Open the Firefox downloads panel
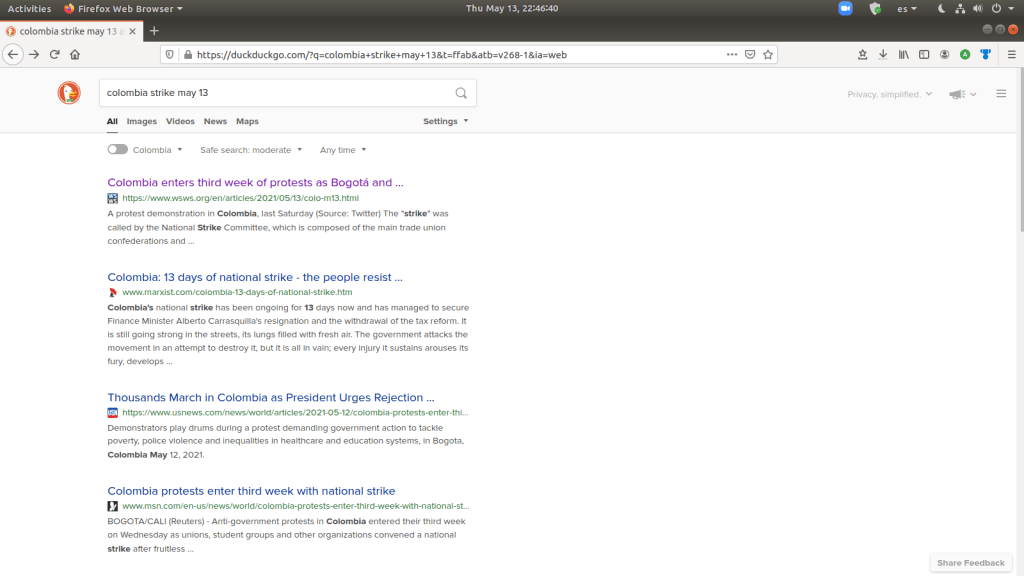This screenshot has width=1024, height=576. [883, 54]
